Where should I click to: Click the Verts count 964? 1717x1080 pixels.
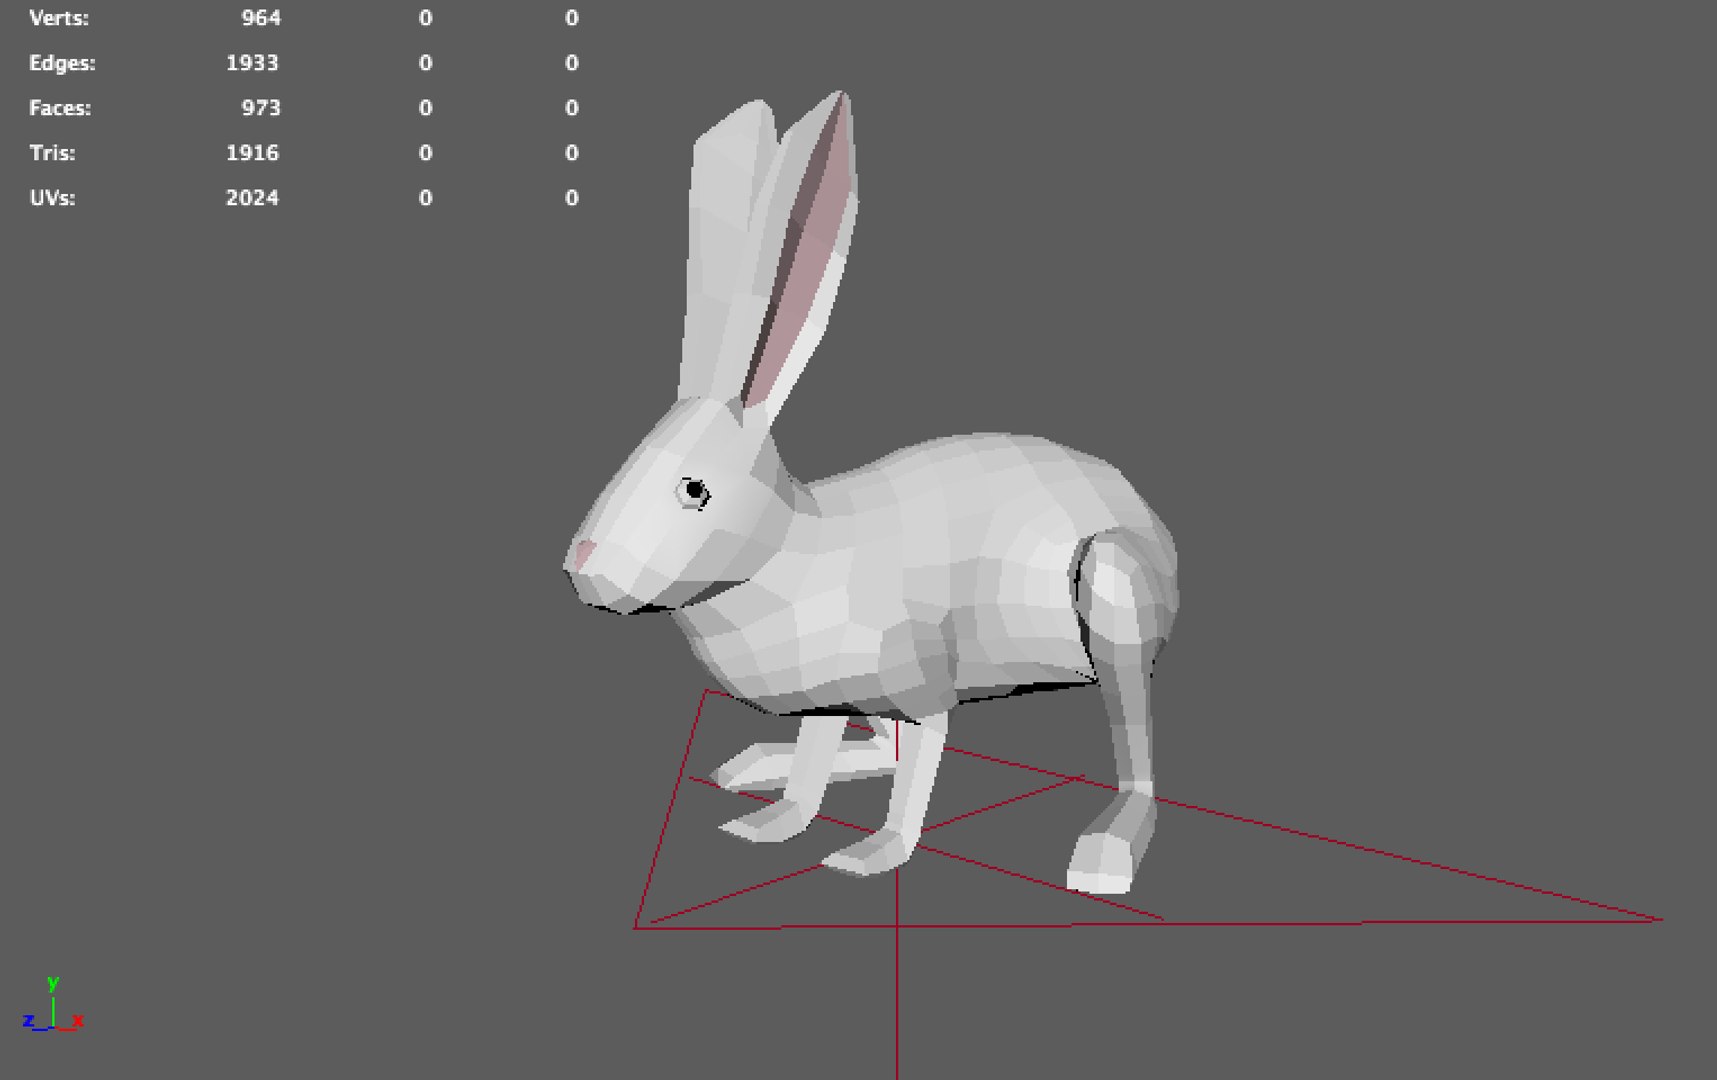coord(261,18)
